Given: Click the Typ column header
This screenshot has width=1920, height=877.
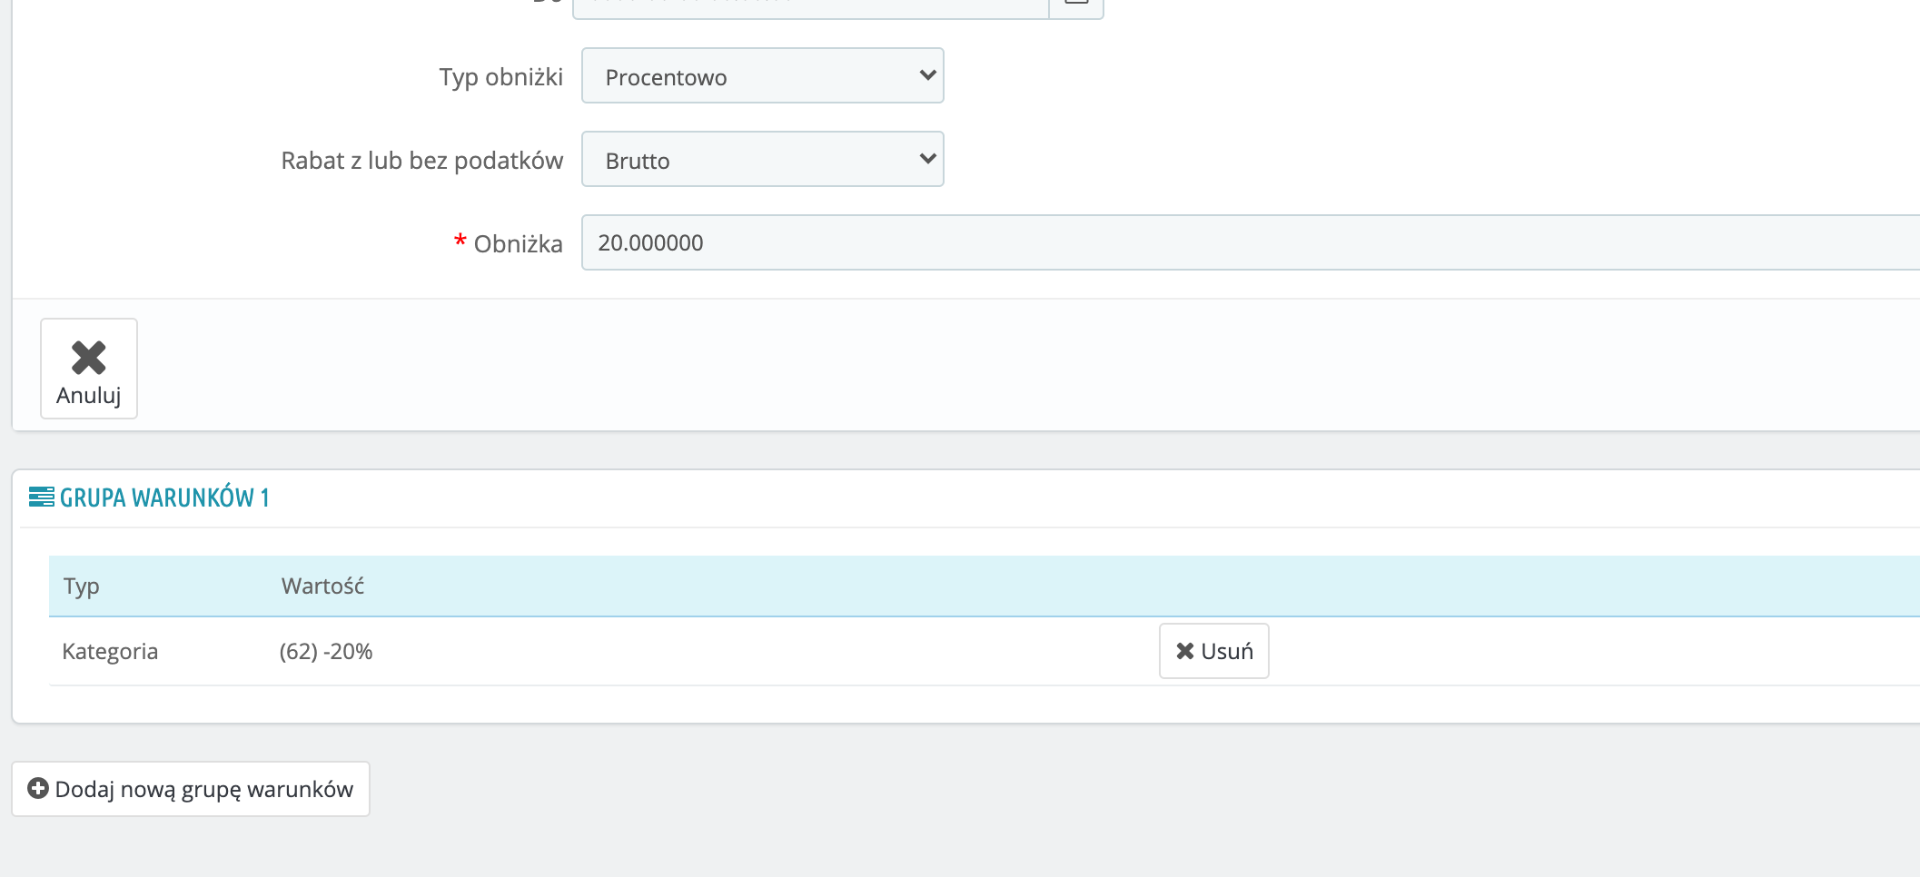Looking at the screenshot, I should tap(81, 586).
